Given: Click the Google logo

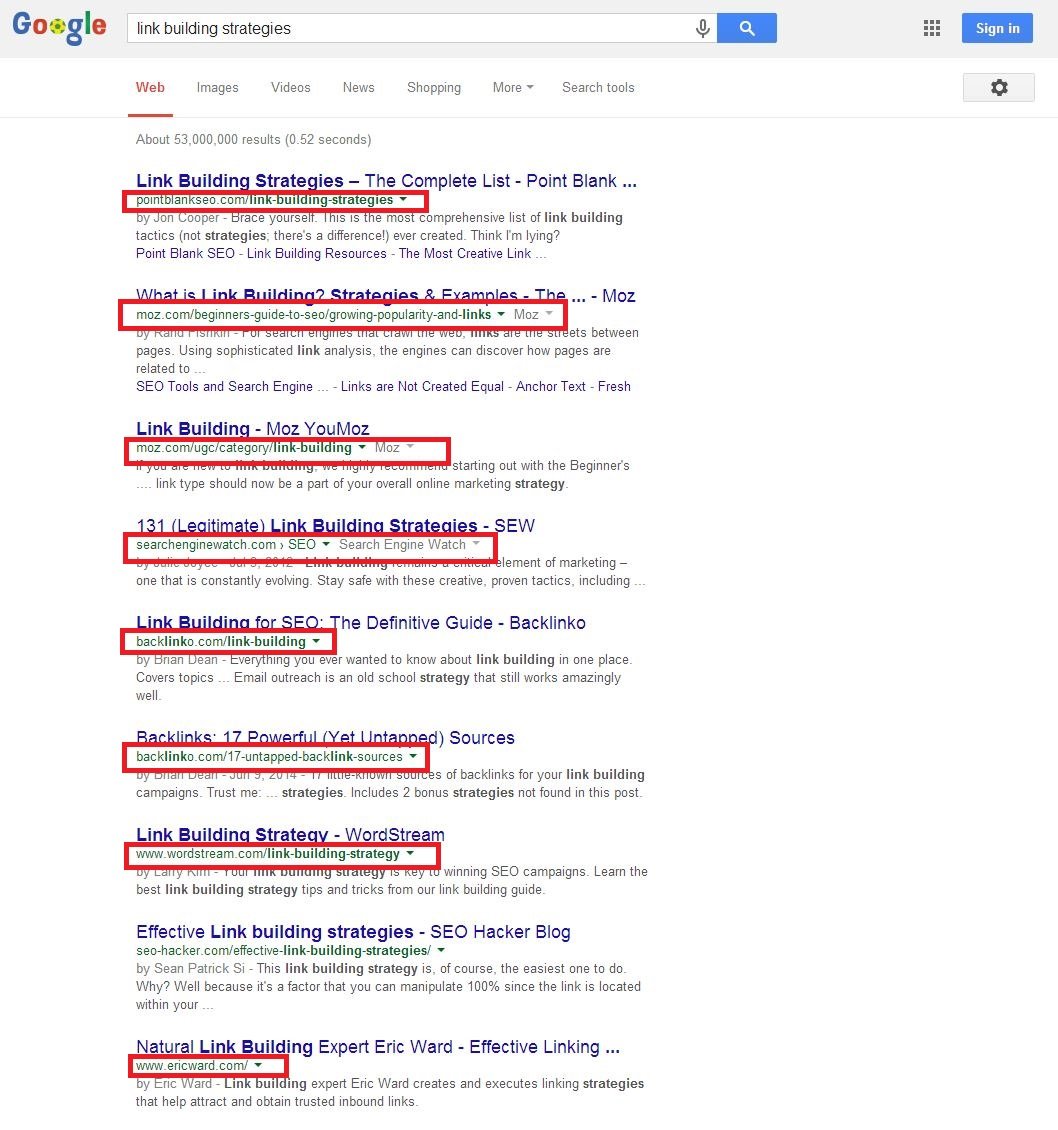Looking at the screenshot, I should [x=59, y=28].
